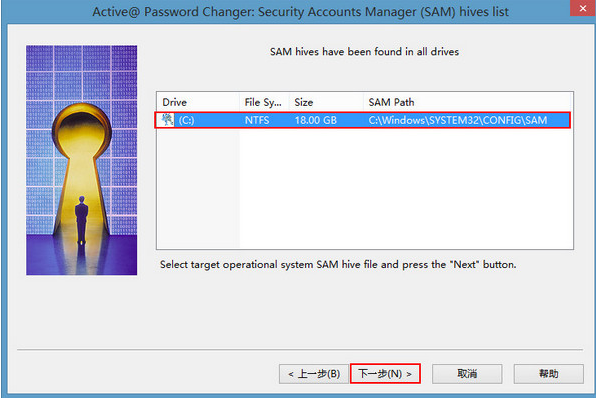Image resolution: width=596 pixels, height=398 pixels.
Task: Click the 18.00 GB size cell
Action: point(315,121)
